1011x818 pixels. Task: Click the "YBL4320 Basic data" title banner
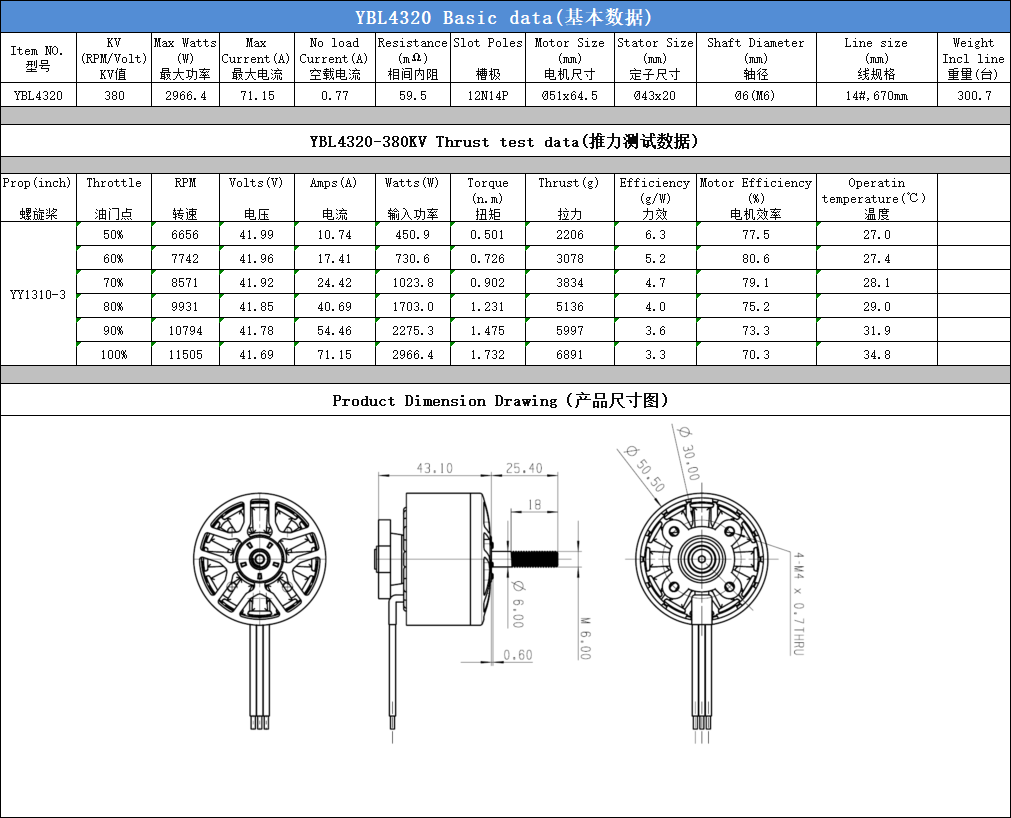pos(506,17)
